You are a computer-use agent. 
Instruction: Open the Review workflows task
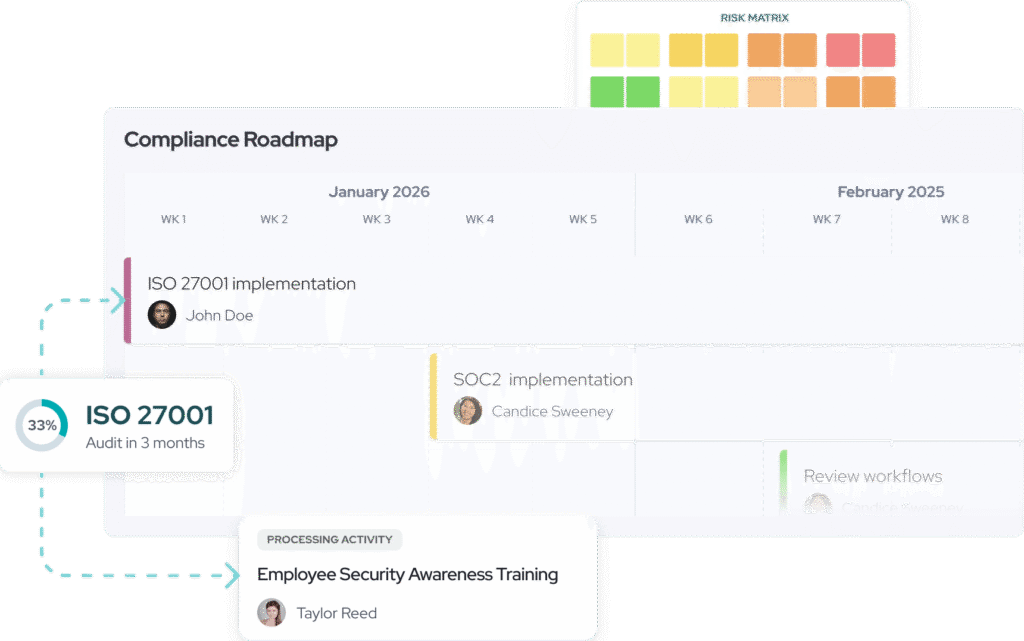(x=872, y=476)
